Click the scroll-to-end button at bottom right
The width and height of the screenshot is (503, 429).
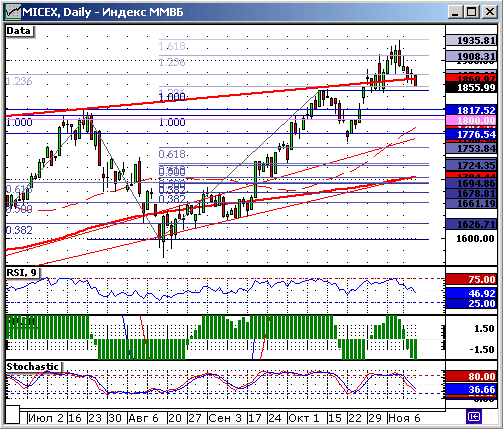point(474,417)
